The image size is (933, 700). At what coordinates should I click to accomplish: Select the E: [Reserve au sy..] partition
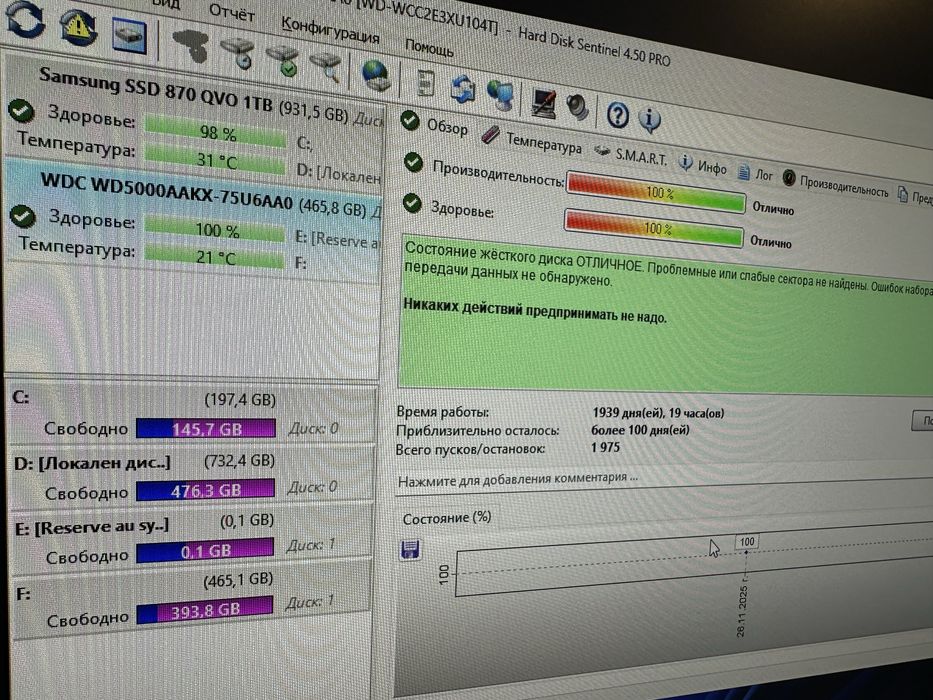click(192, 537)
